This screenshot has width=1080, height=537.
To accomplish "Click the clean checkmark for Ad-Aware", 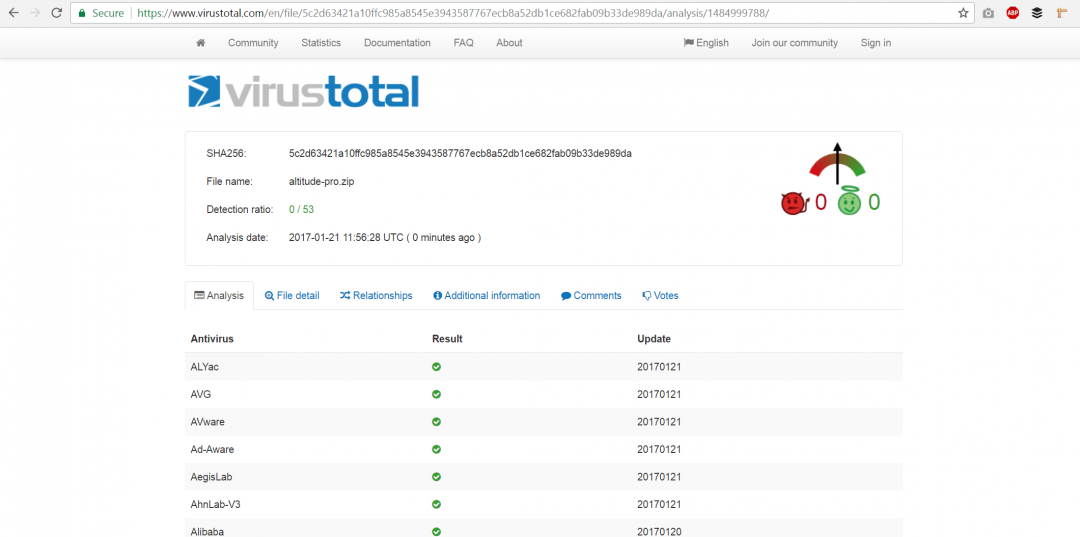I will [436, 450].
